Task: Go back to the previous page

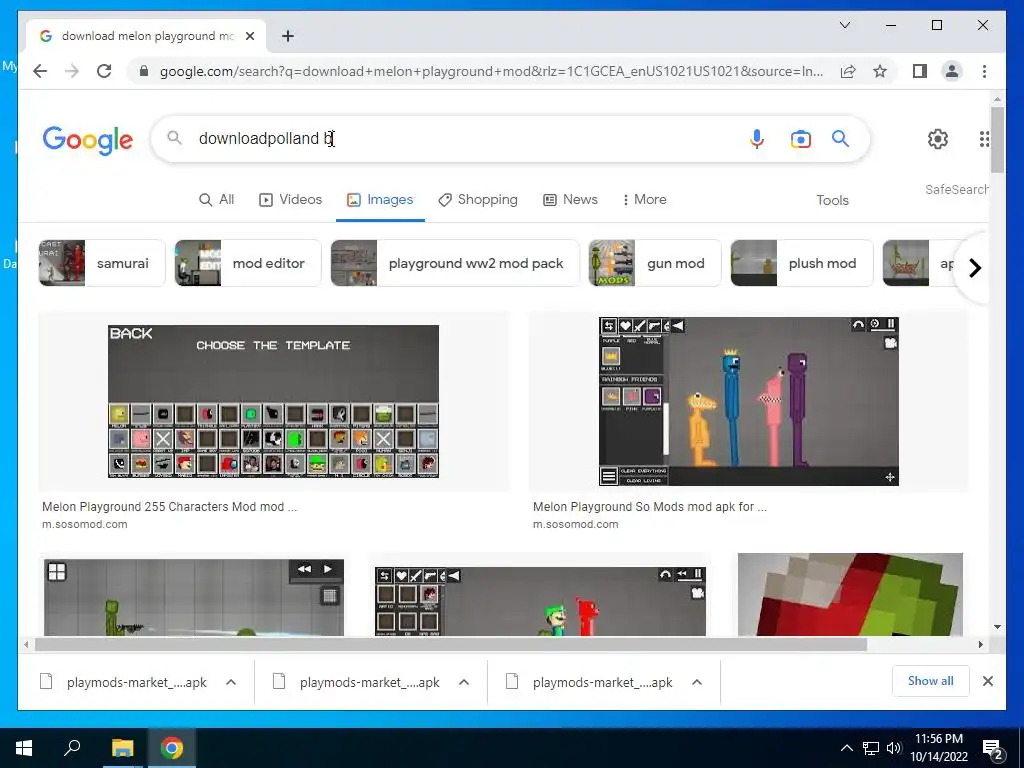Action: (40, 71)
